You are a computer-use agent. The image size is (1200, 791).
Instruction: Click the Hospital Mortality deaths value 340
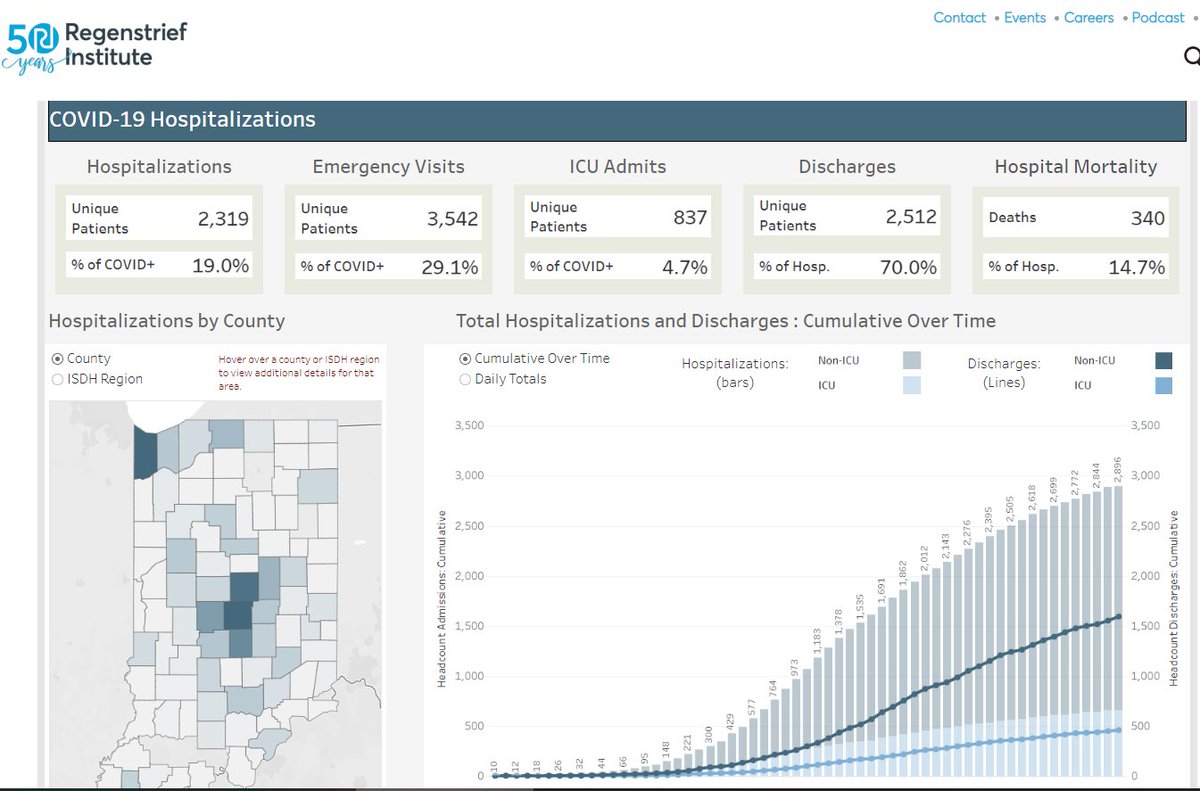(x=1148, y=217)
